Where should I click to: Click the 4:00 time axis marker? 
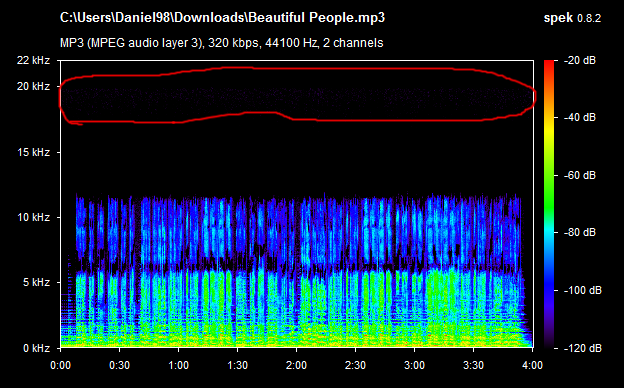click(532, 365)
